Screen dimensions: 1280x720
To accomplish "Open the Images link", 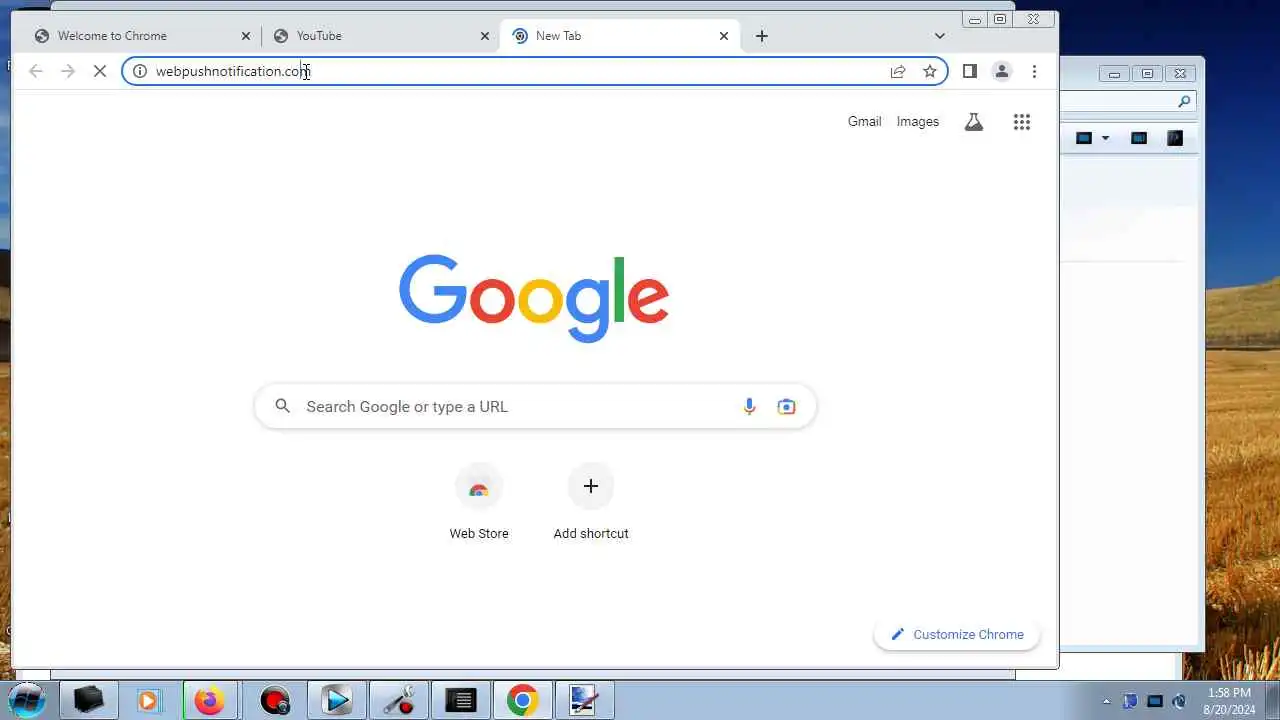I will coord(918,121).
